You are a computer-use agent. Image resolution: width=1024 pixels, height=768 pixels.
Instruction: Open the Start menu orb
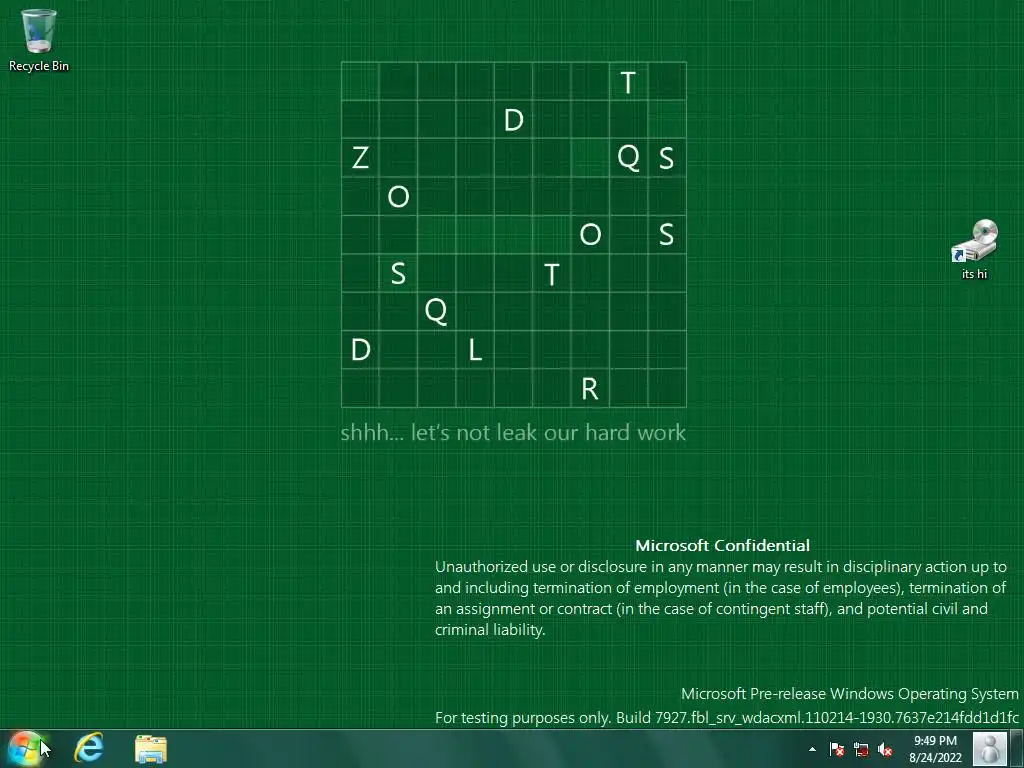(24, 748)
